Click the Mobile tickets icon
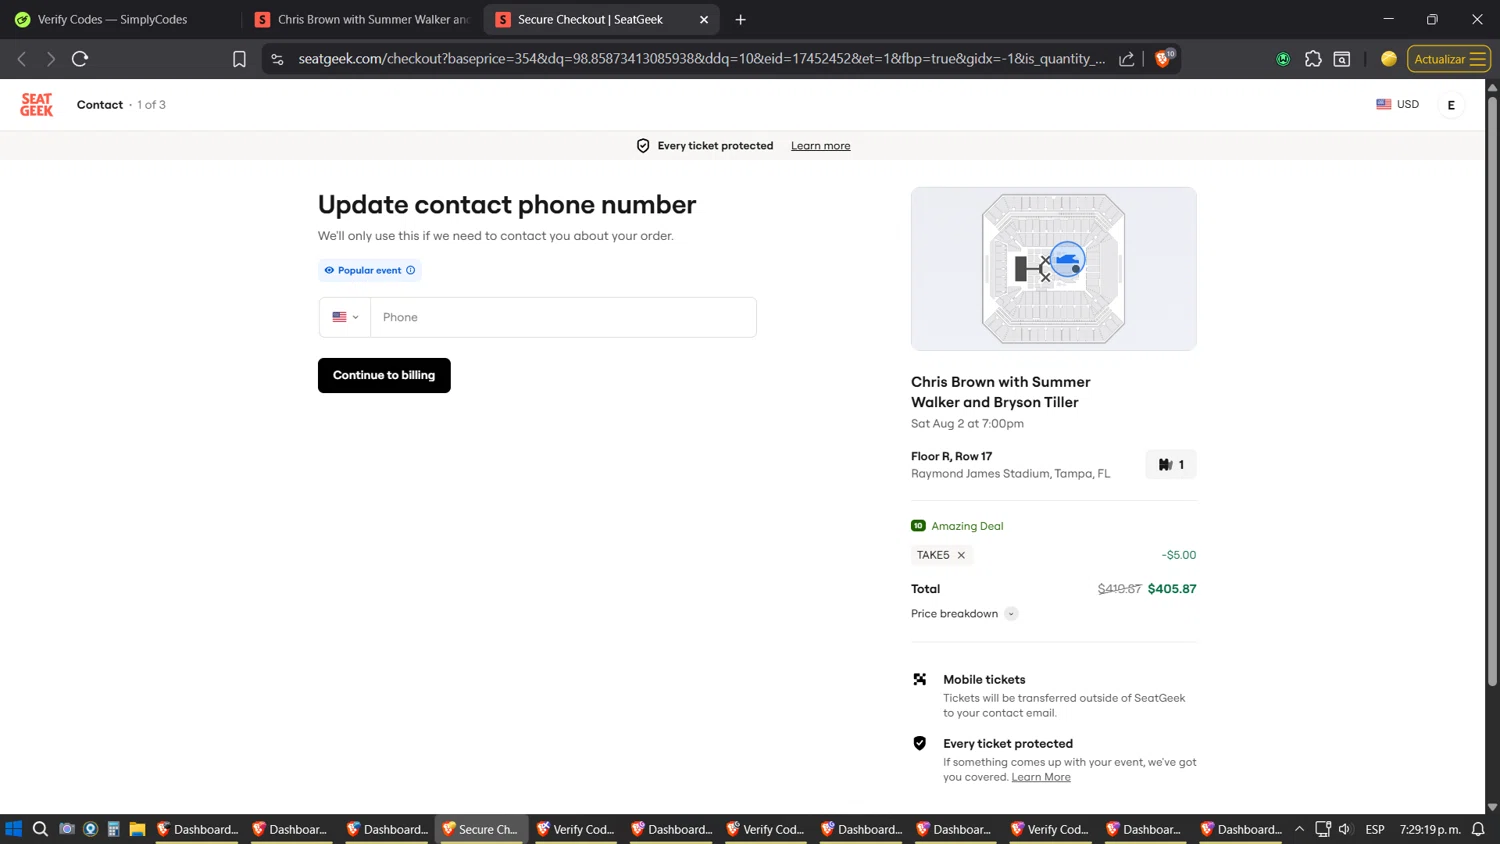This screenshot has height=844, width=1500. (920, 679)
